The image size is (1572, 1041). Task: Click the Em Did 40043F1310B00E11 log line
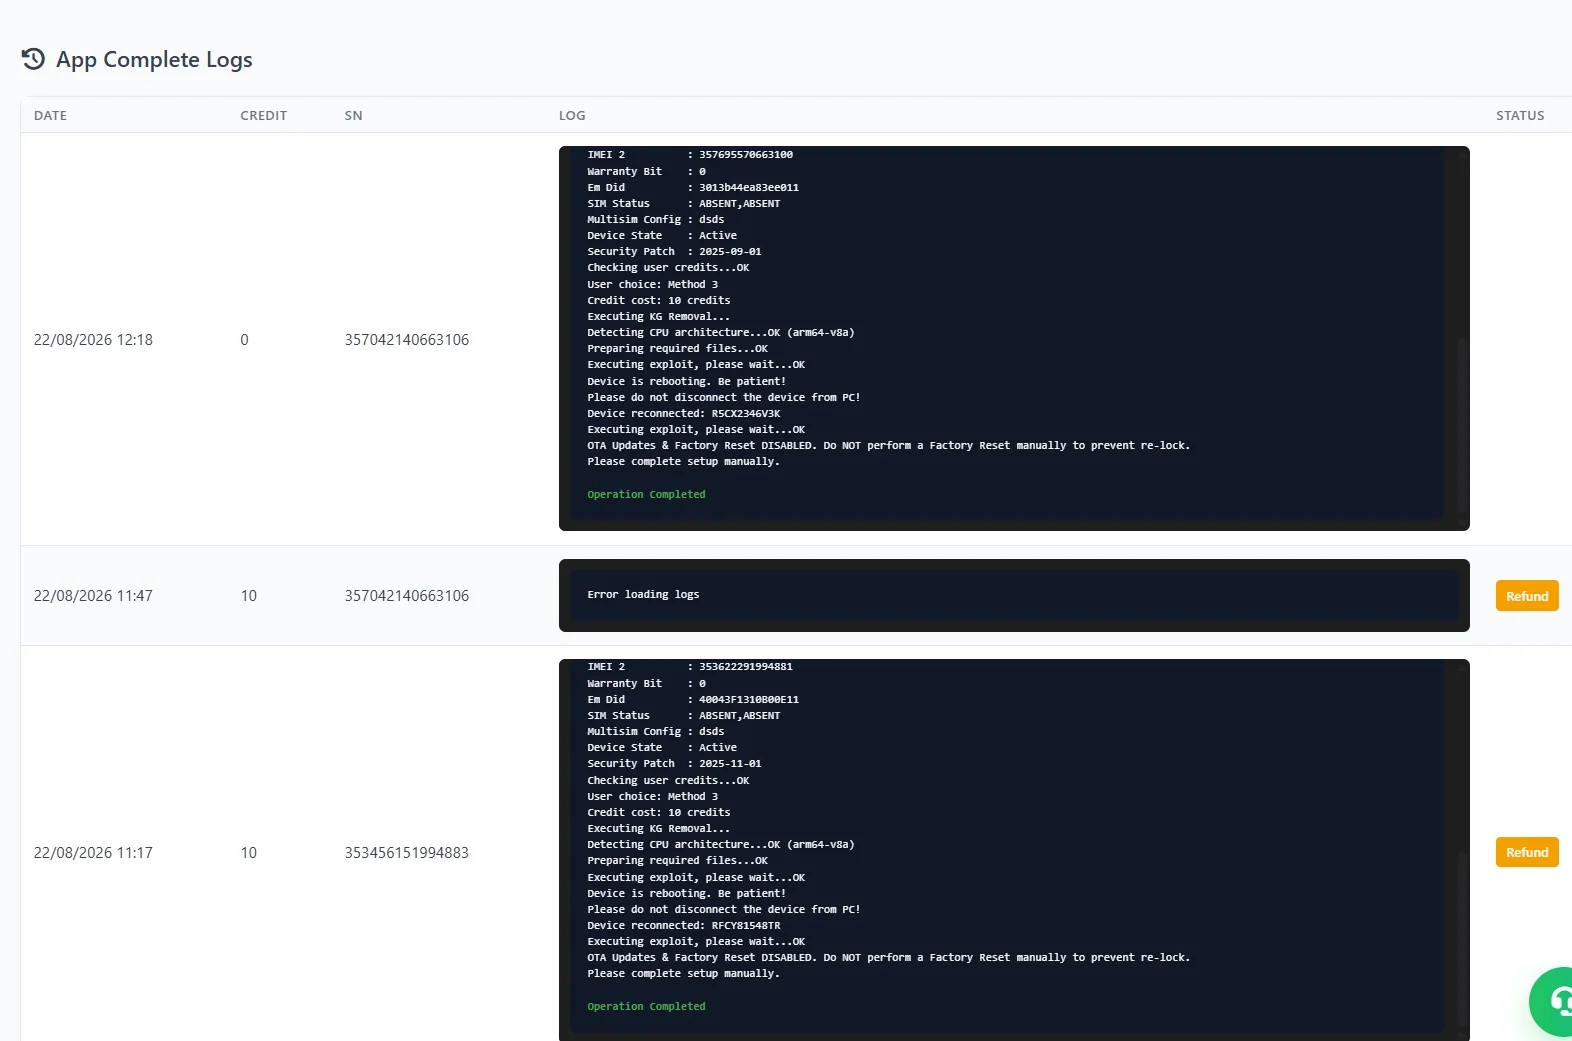point(693,700)
